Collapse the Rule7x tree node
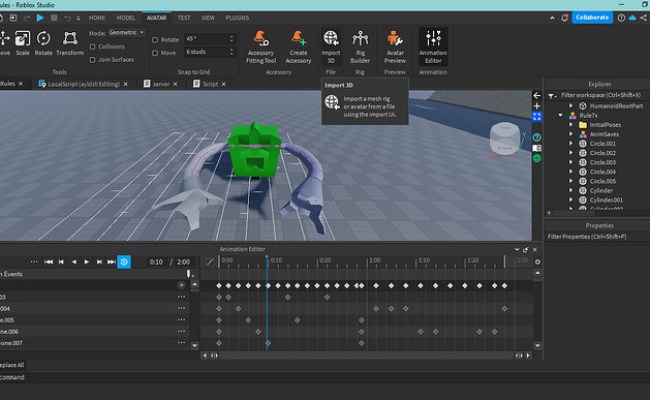Viewport: 650px width, 400px height. pos(560,115)
